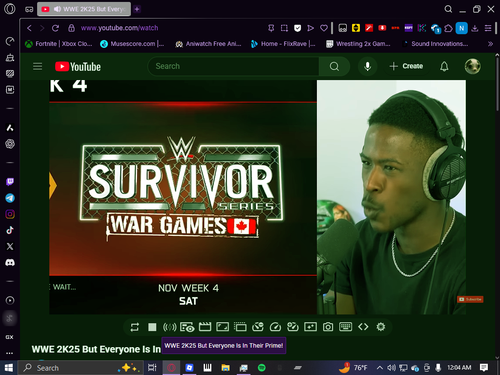Reset playback speed with gauge icon
Viewport: 500px width, 375px height.
275,327
